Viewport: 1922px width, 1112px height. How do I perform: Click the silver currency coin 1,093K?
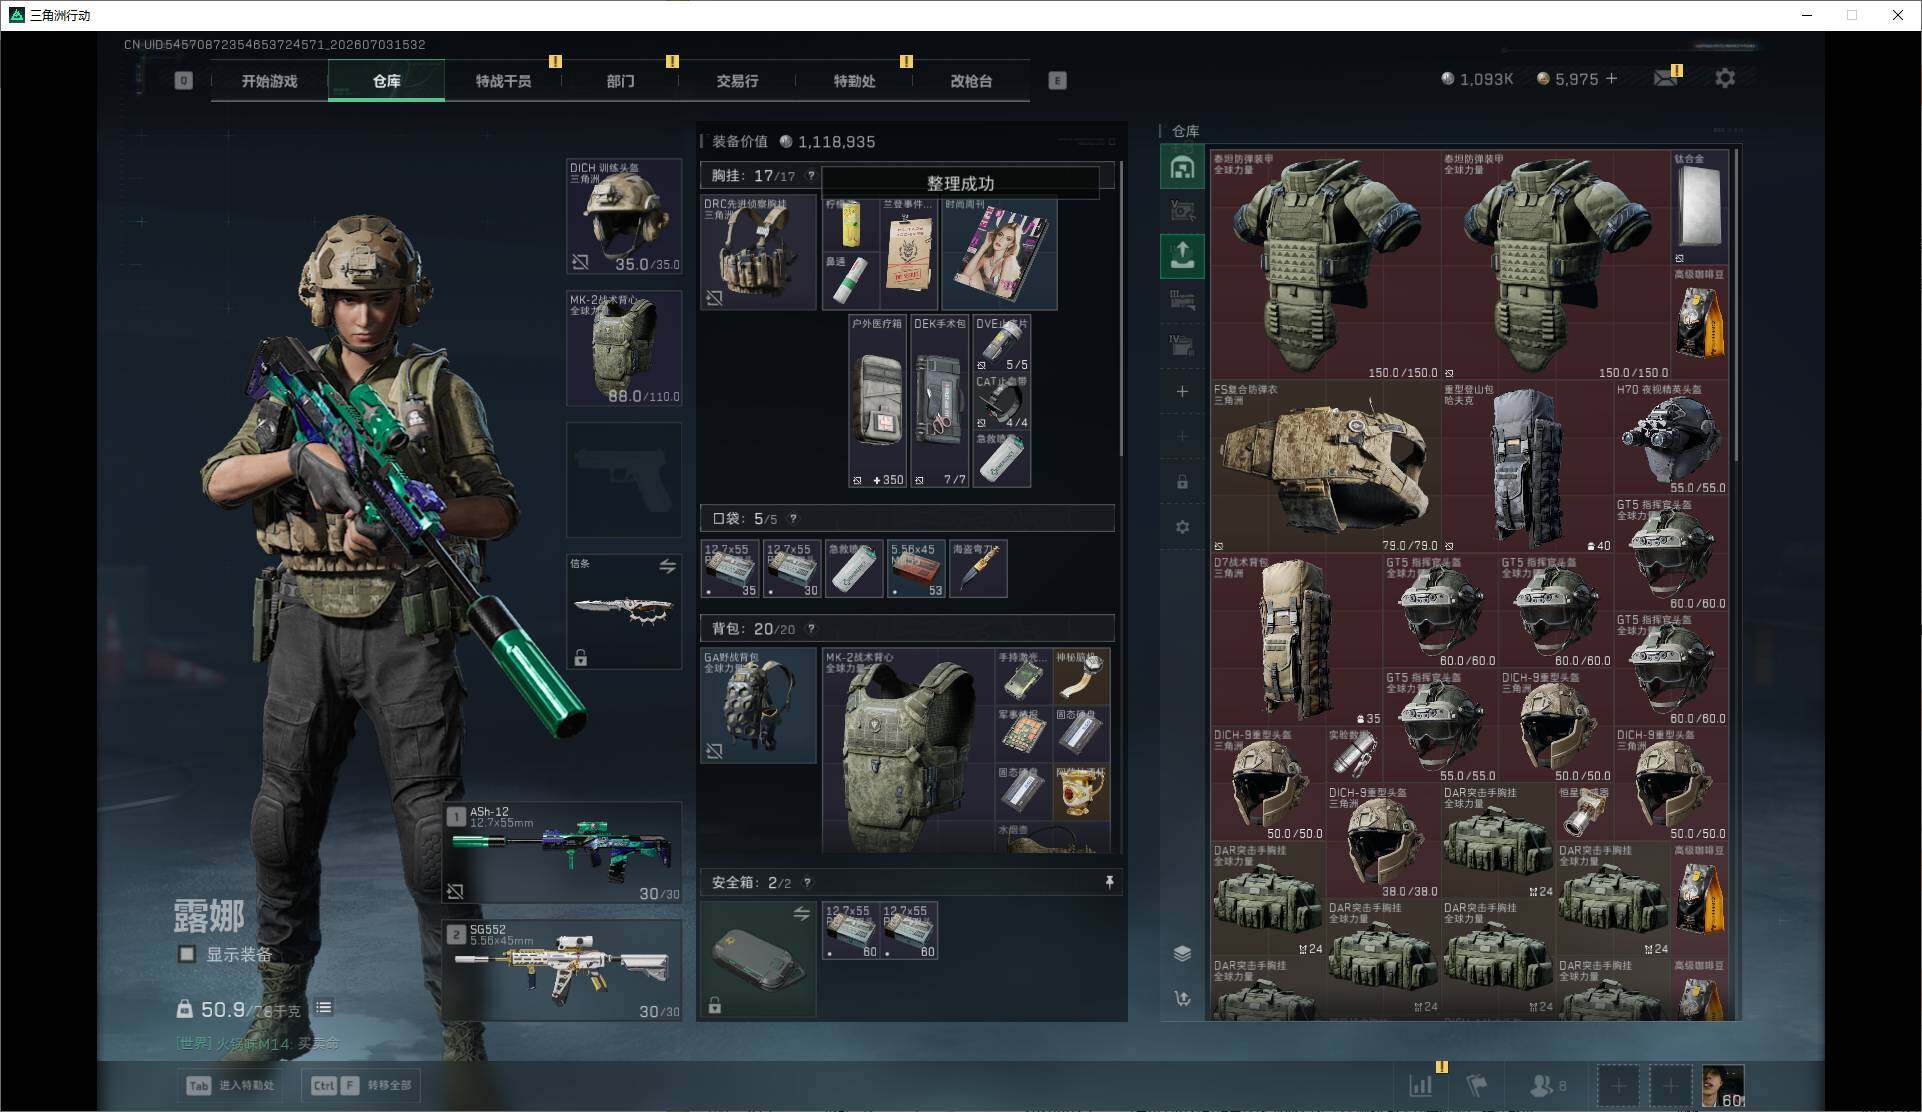pyautogui.click(x=1448, y=78)
